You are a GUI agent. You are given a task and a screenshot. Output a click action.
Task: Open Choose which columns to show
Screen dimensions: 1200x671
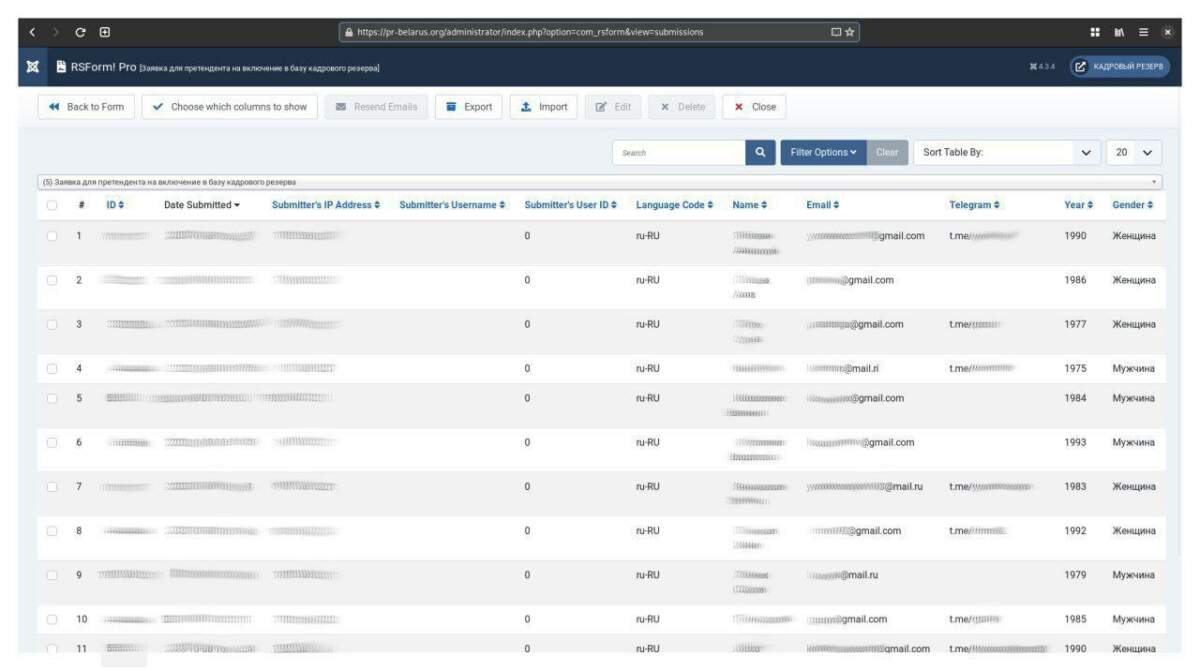(229, 107)
